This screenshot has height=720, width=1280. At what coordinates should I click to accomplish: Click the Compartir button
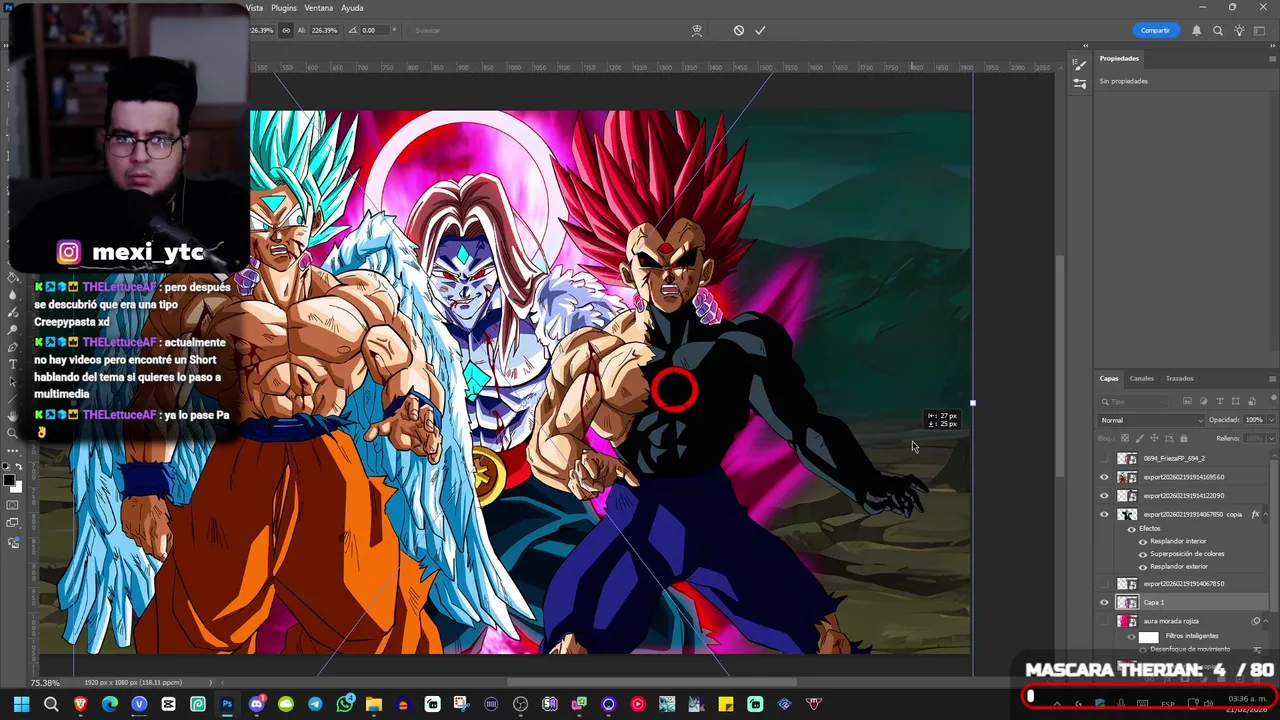(1155, 30)
